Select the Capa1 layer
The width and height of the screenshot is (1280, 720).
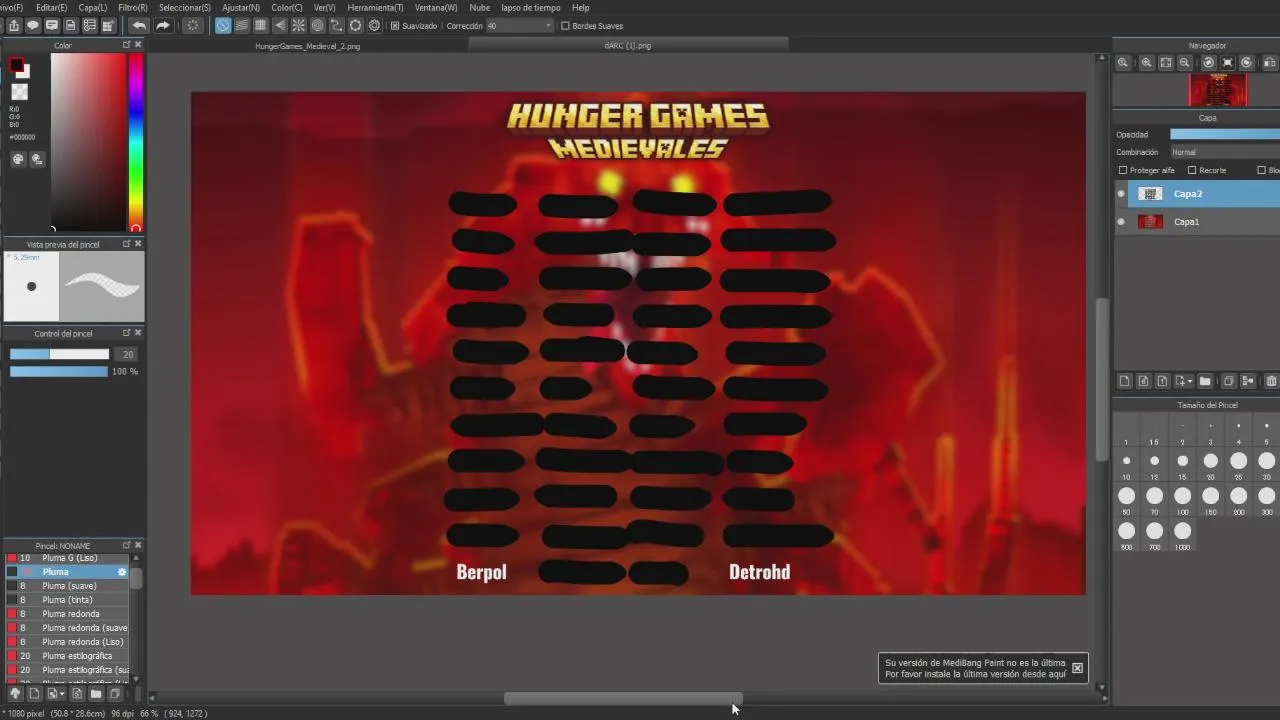(x=1198, y=222)
